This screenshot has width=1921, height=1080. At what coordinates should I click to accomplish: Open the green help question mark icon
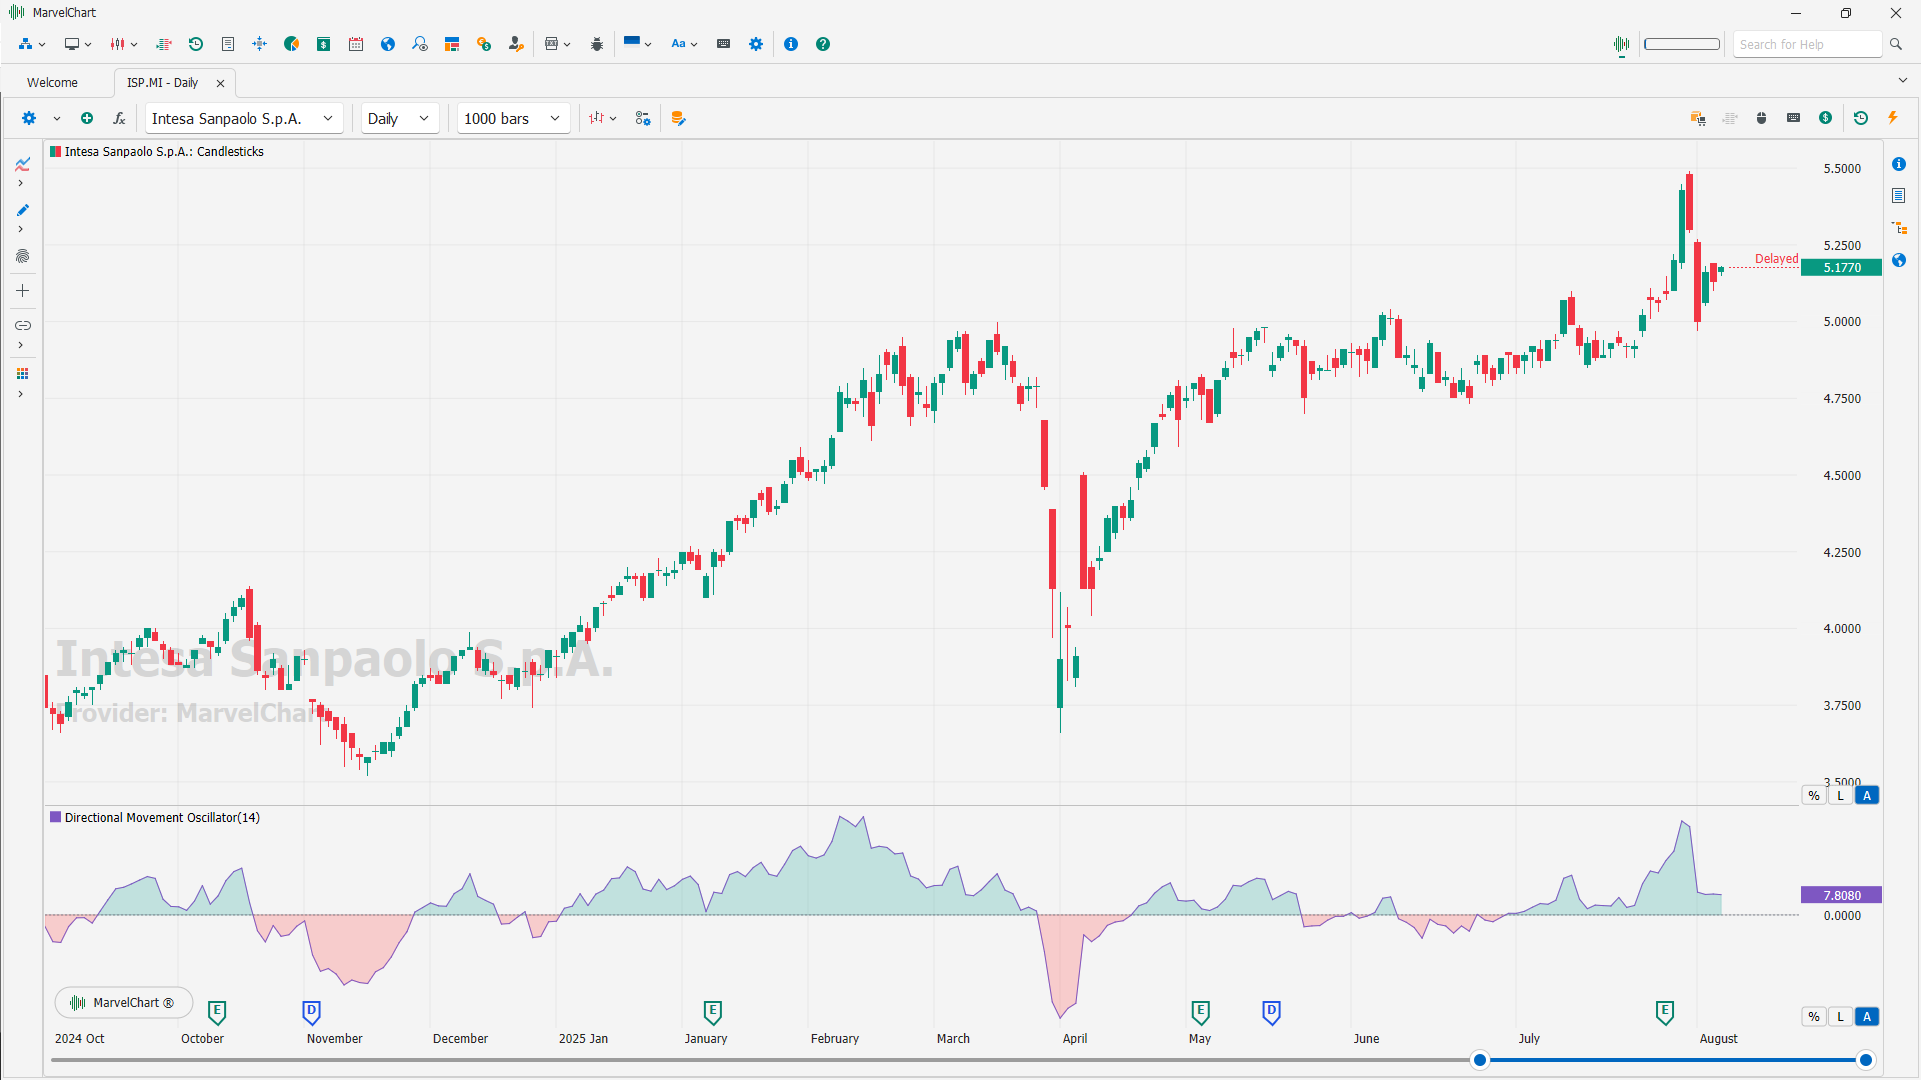coord(823,44)
